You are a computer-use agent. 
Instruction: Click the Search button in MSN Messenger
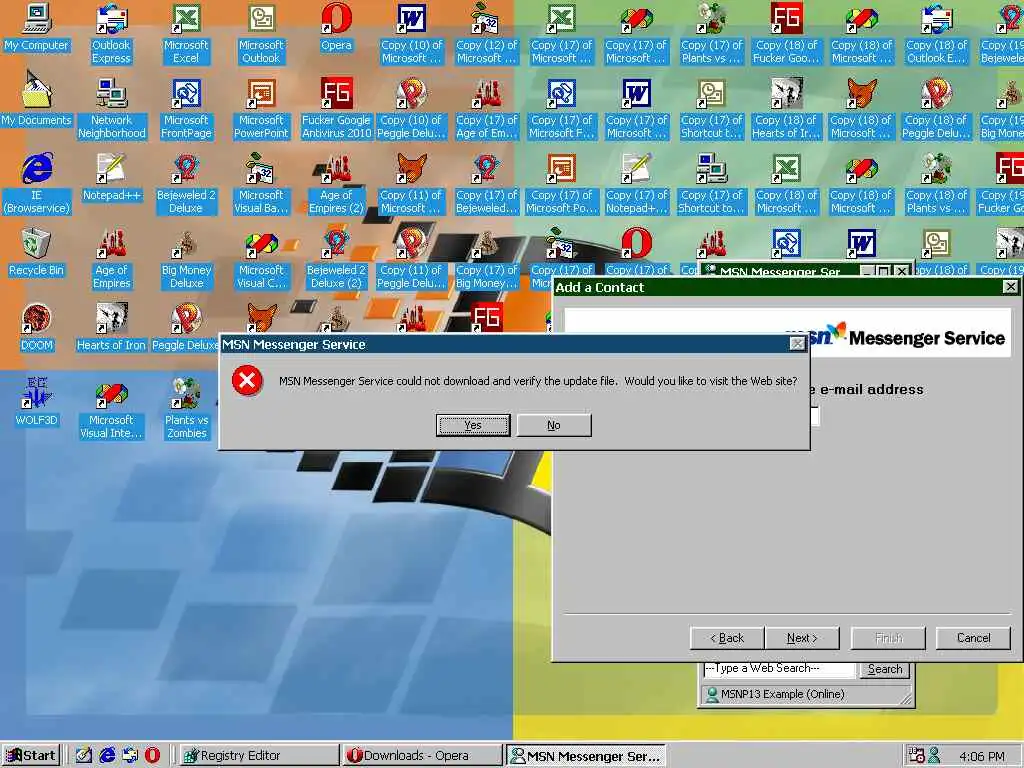pyautogui.click(x=885, y=669)
